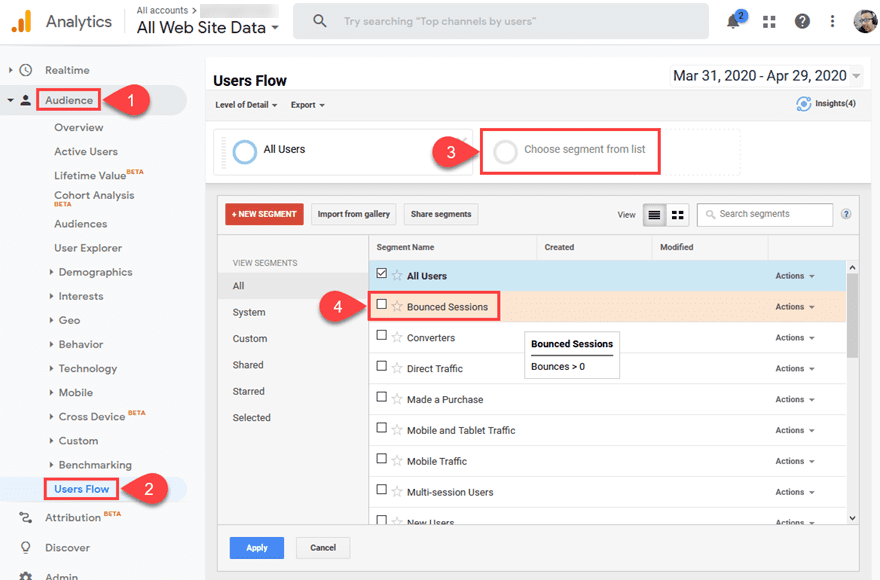Screen dimensions: 880x580
Task: Click the NEW SEGMENT button
Action: [x=262, y=214]
